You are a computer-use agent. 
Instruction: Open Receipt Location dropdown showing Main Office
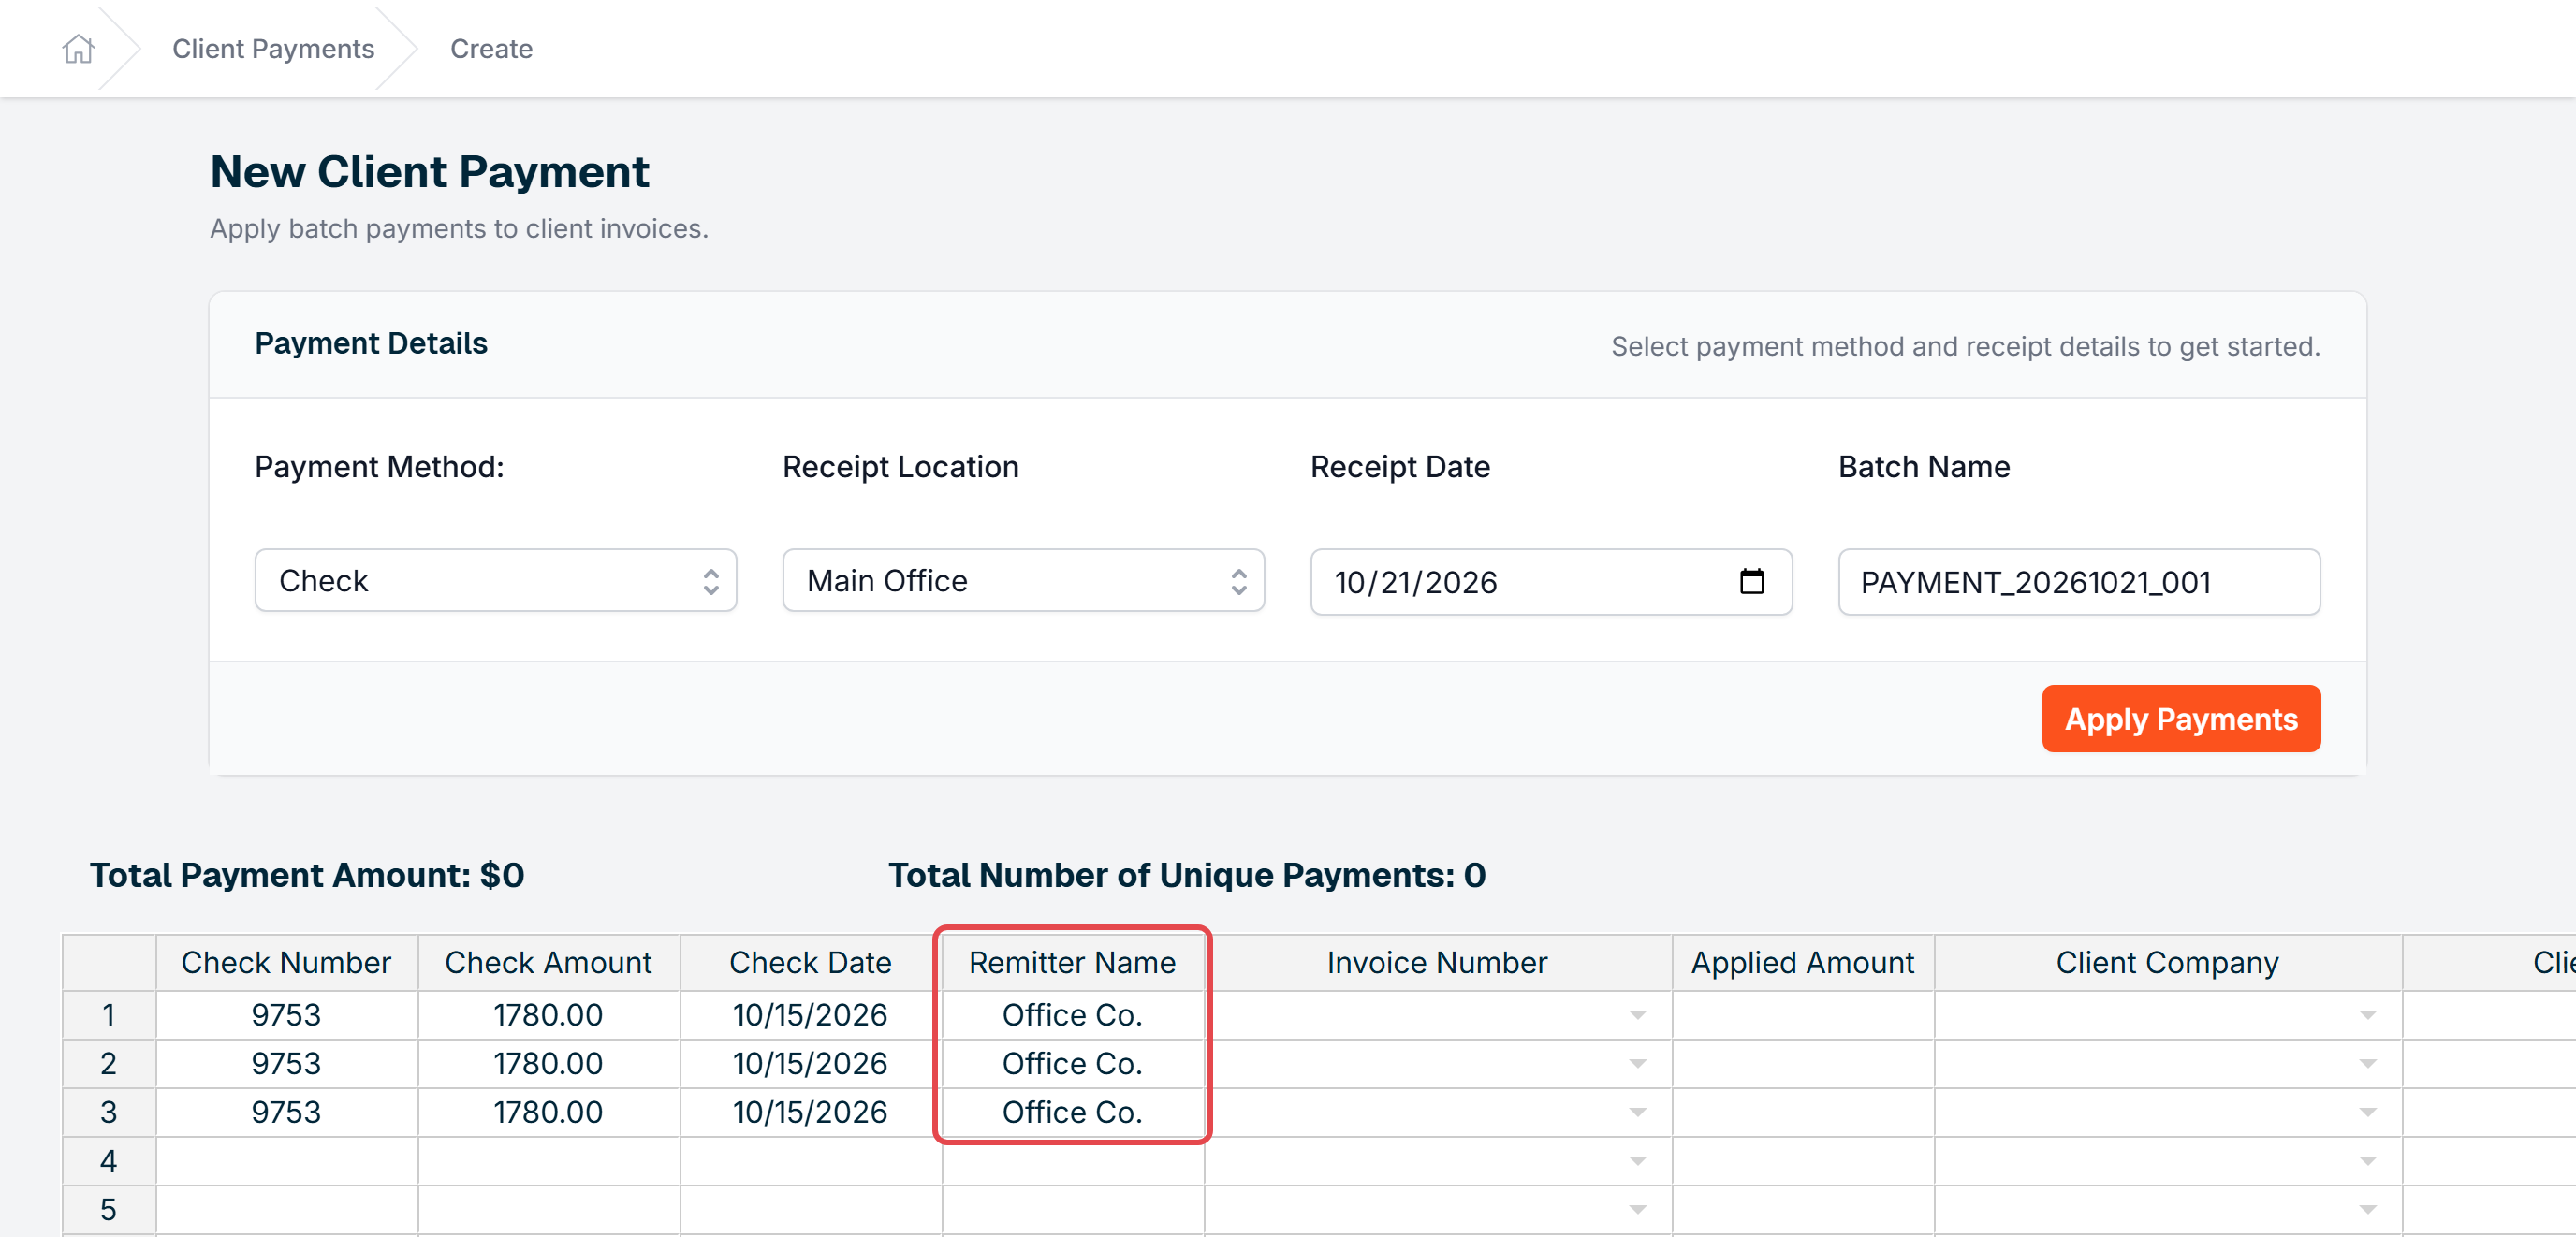pyautogui.click(x=1023, y=580)
